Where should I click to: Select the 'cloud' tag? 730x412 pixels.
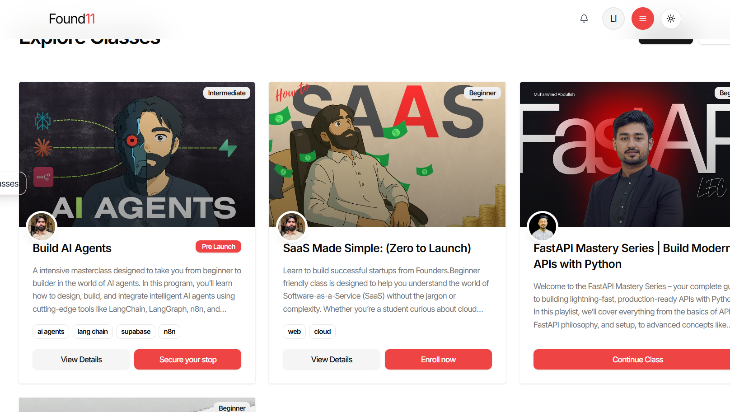pyautogui.click(x=322, y=330)
